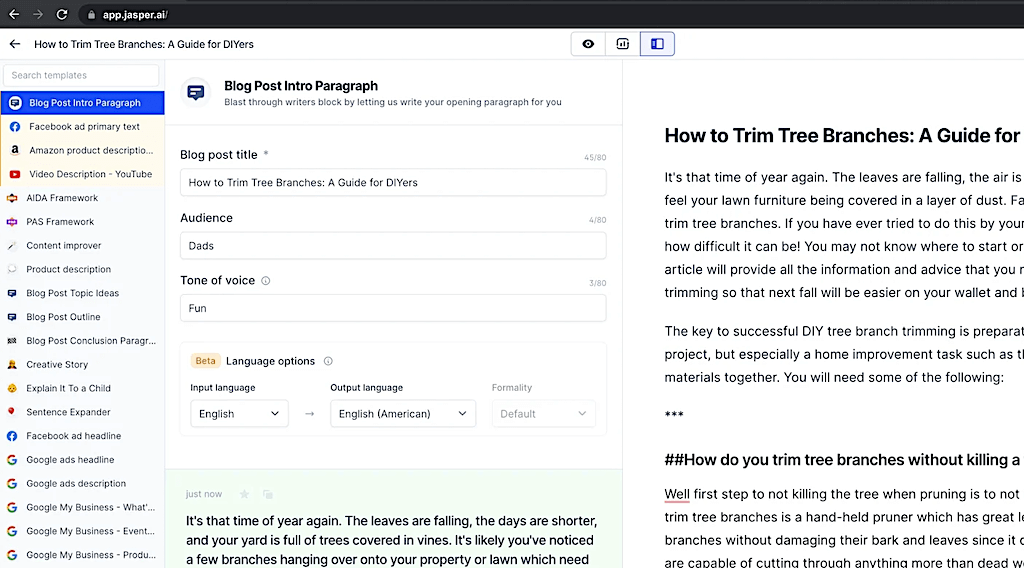The image size is (1024, 568).
Task: Reload the page with the browser refresh icon
Action: point(62,14)
